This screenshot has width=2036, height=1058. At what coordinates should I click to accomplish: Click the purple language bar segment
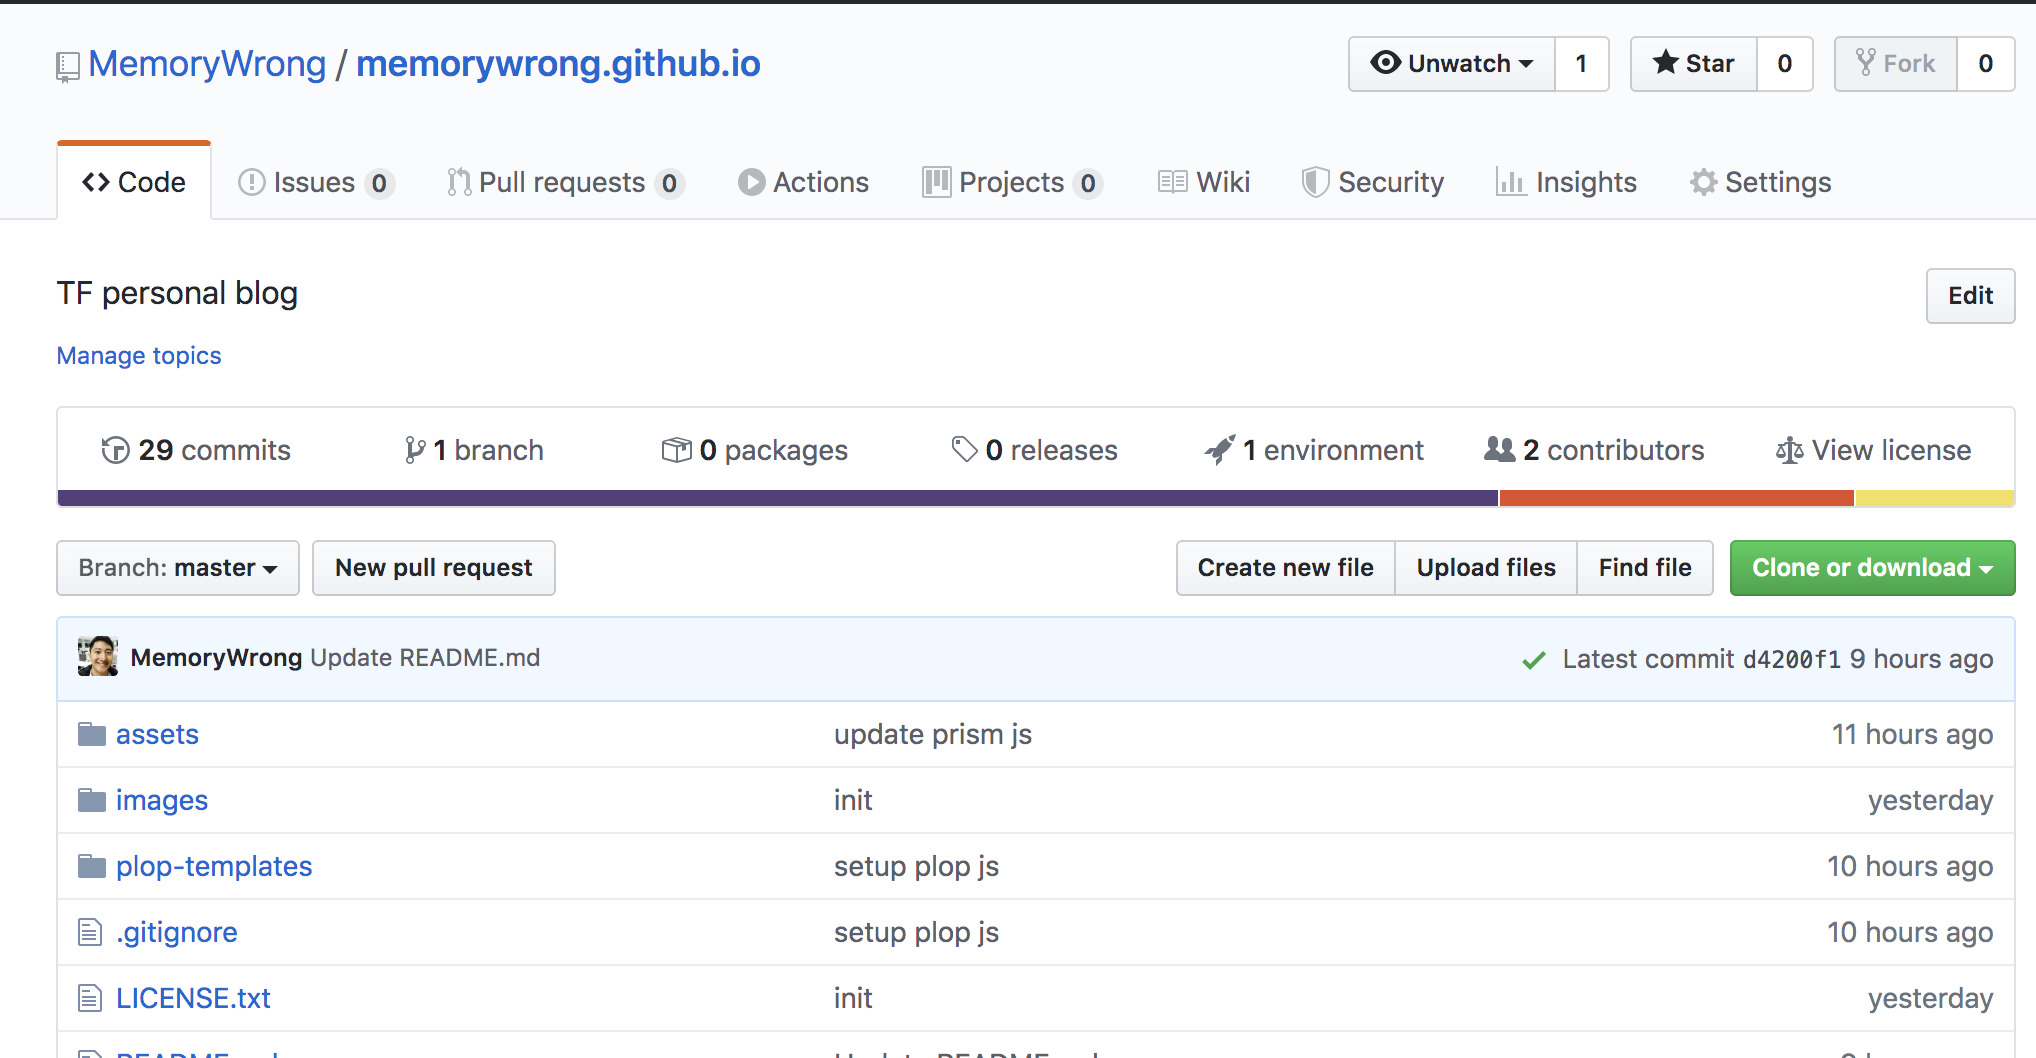[x=778, y=498]
